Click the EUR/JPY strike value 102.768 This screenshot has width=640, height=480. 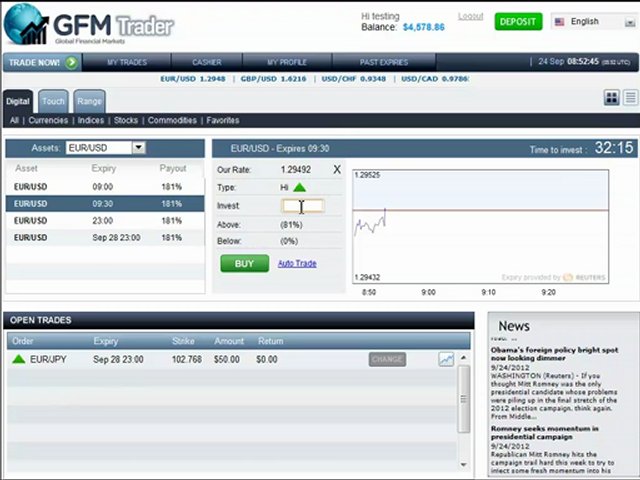187,359
